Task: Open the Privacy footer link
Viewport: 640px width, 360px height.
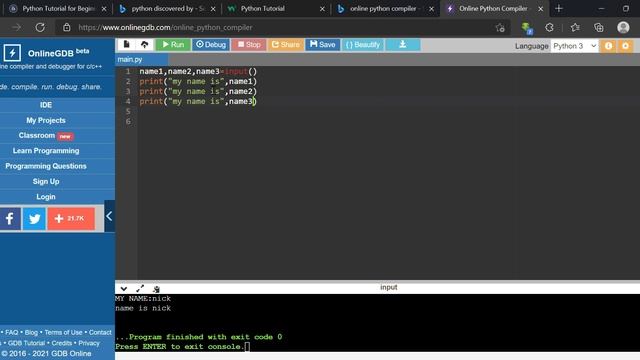Action: tap(89, 343)
